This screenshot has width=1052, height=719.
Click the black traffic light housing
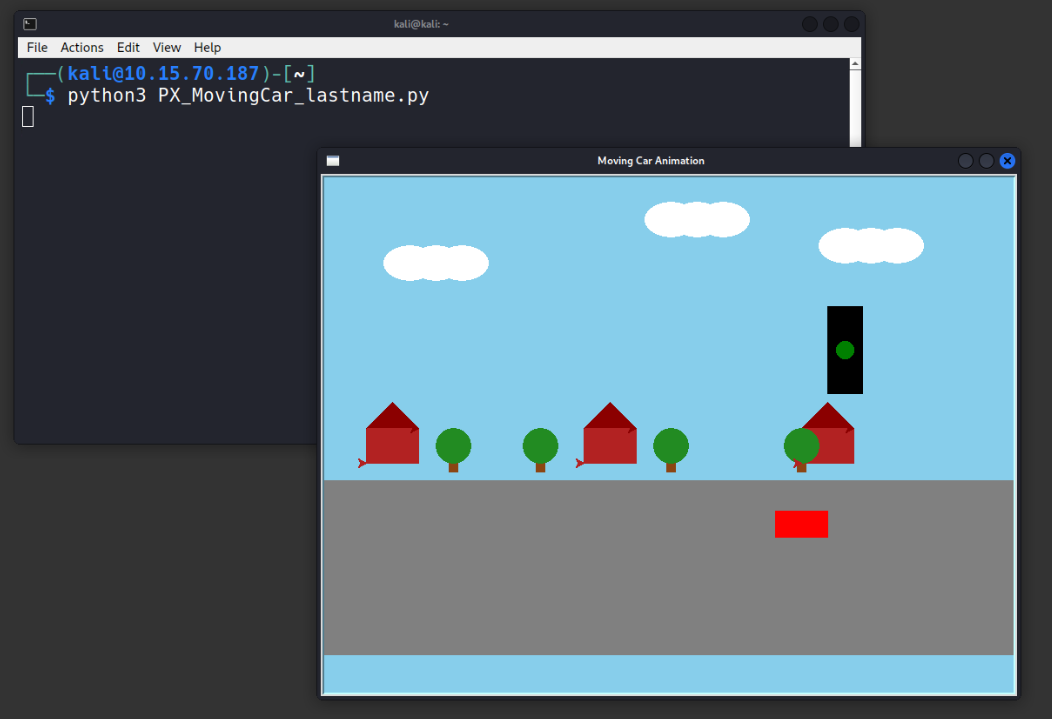click(x=845, y=322)
